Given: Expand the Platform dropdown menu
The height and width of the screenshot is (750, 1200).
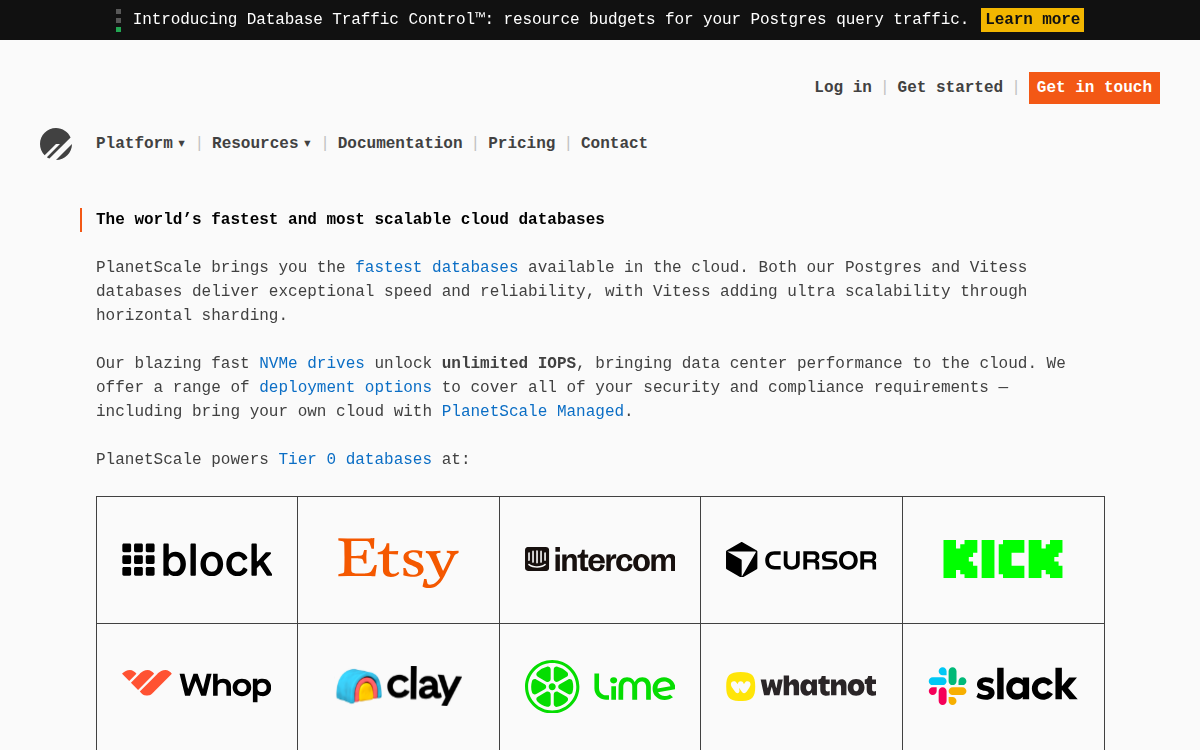Looking at the screenshot, I should [x=141, y=143].
